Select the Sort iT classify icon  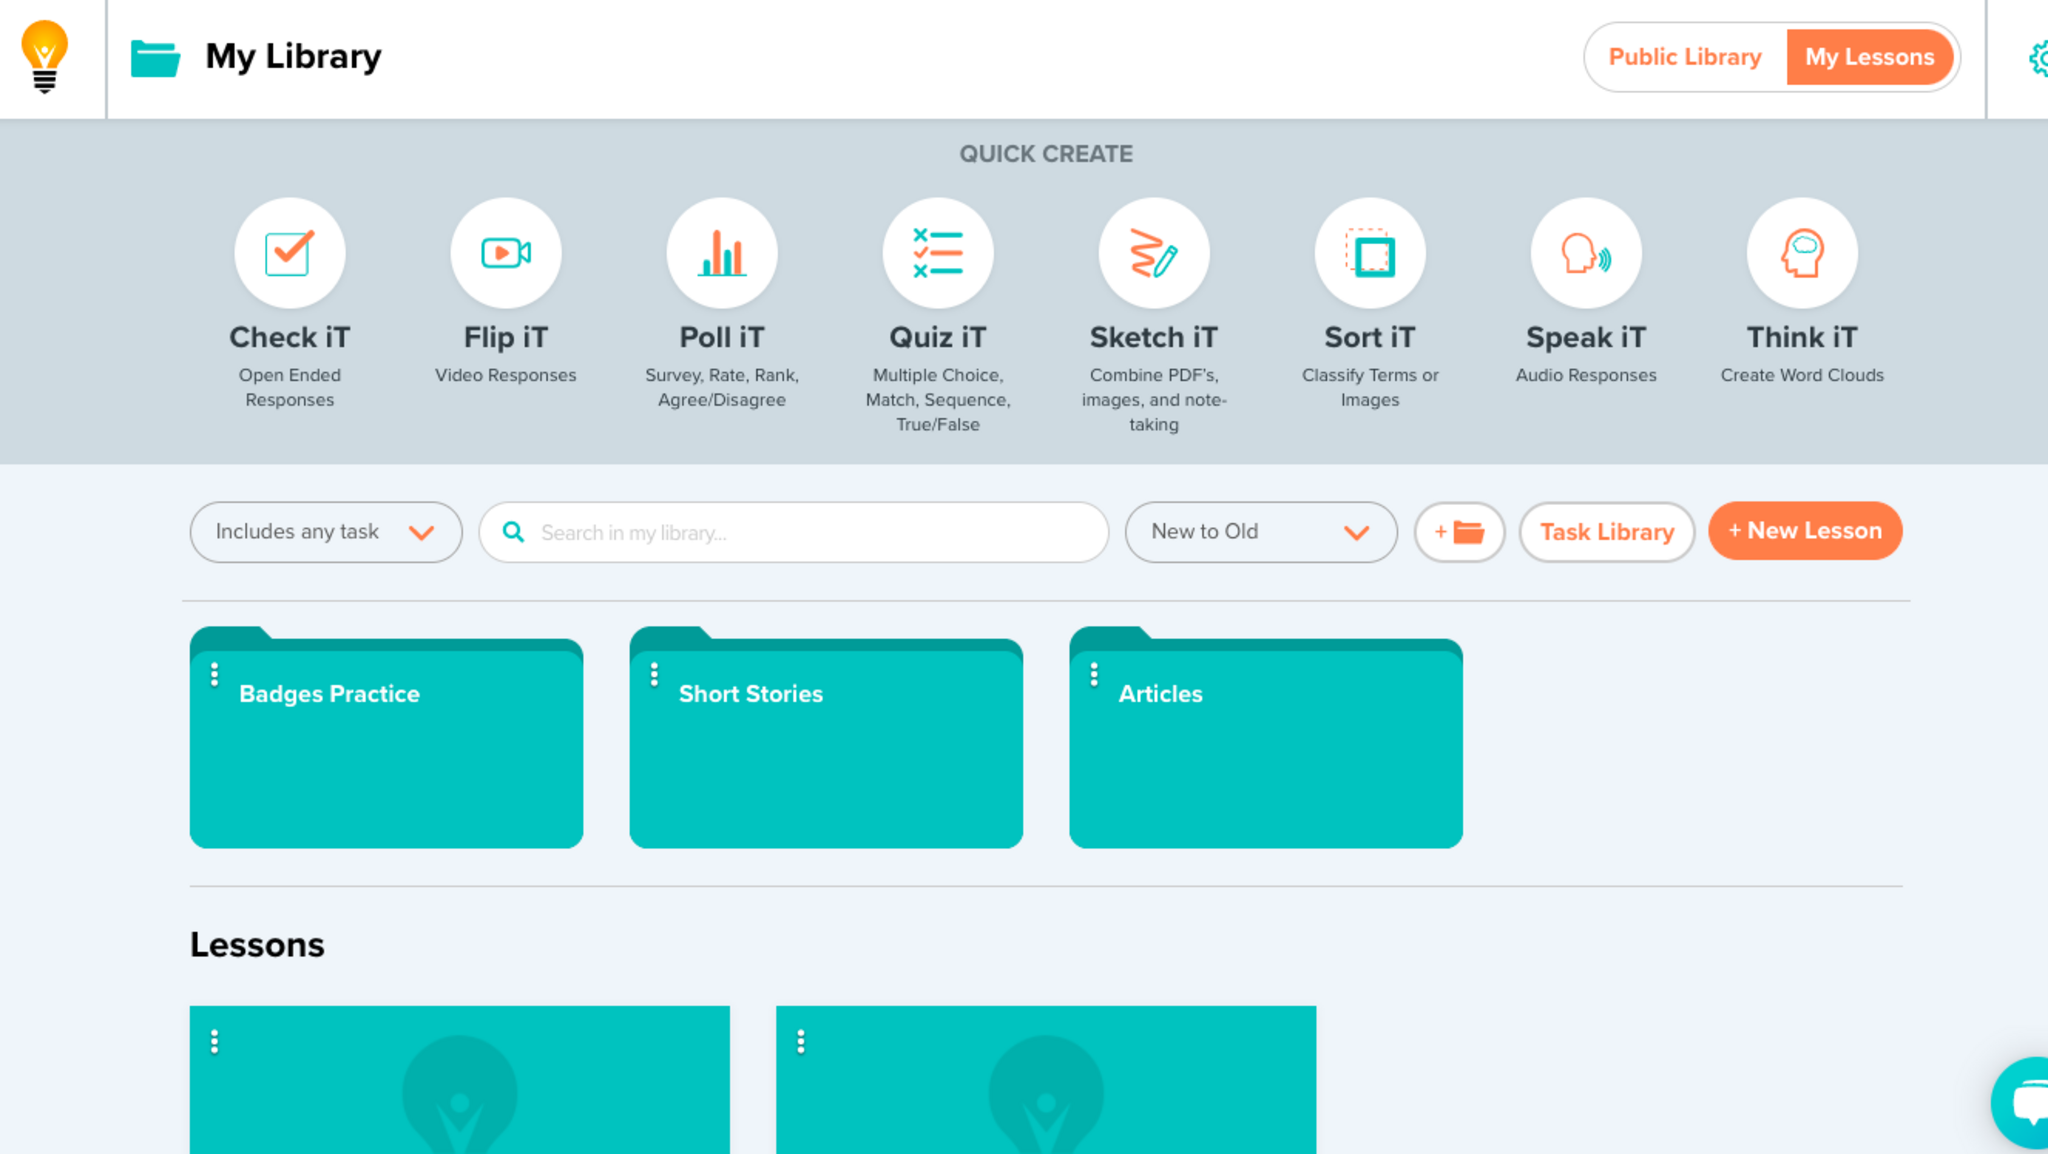coord(1370,253)
